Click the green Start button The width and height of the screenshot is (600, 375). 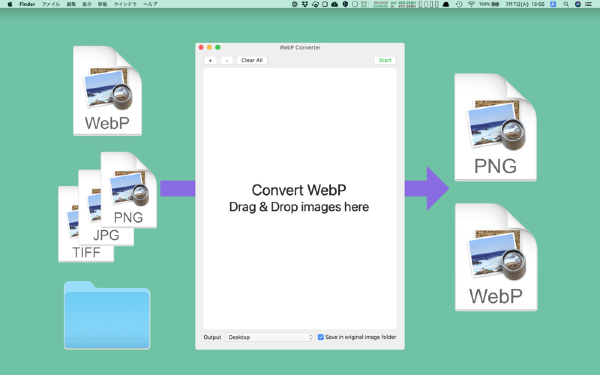(385, 60)
